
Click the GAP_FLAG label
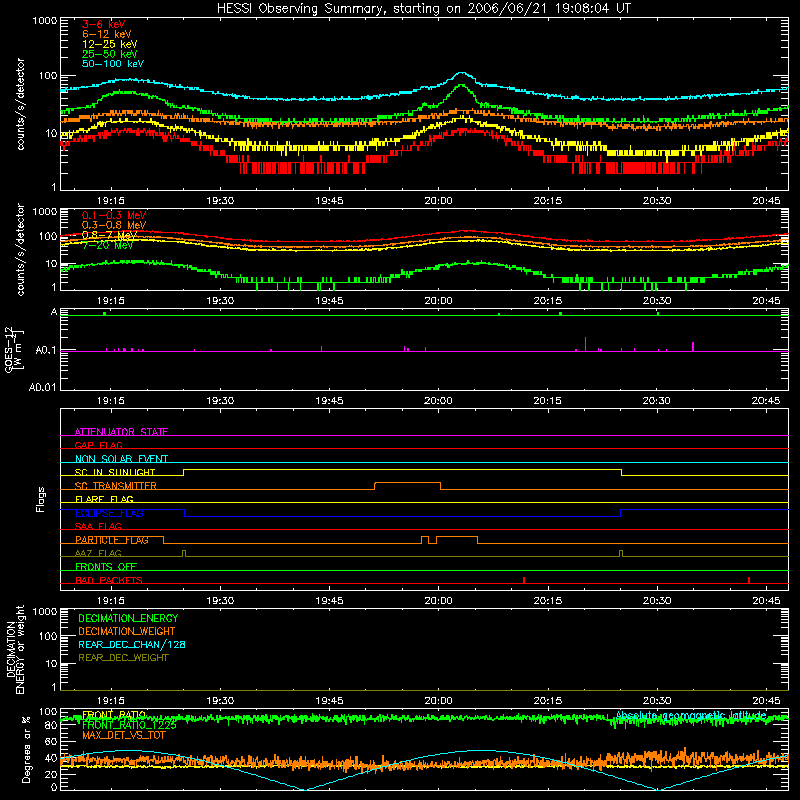click(x=98, y=445)
